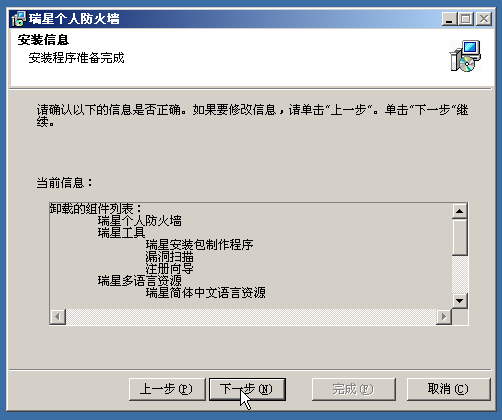The image size is (502, 420).
Task: Click the title bar installer icon
Action: coord(19,19)
